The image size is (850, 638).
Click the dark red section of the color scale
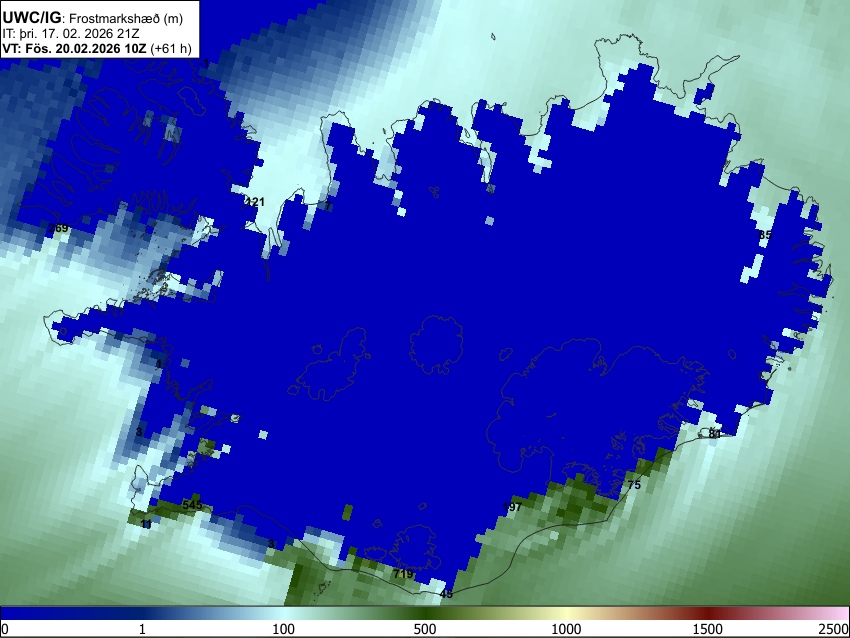click(708, 613)
